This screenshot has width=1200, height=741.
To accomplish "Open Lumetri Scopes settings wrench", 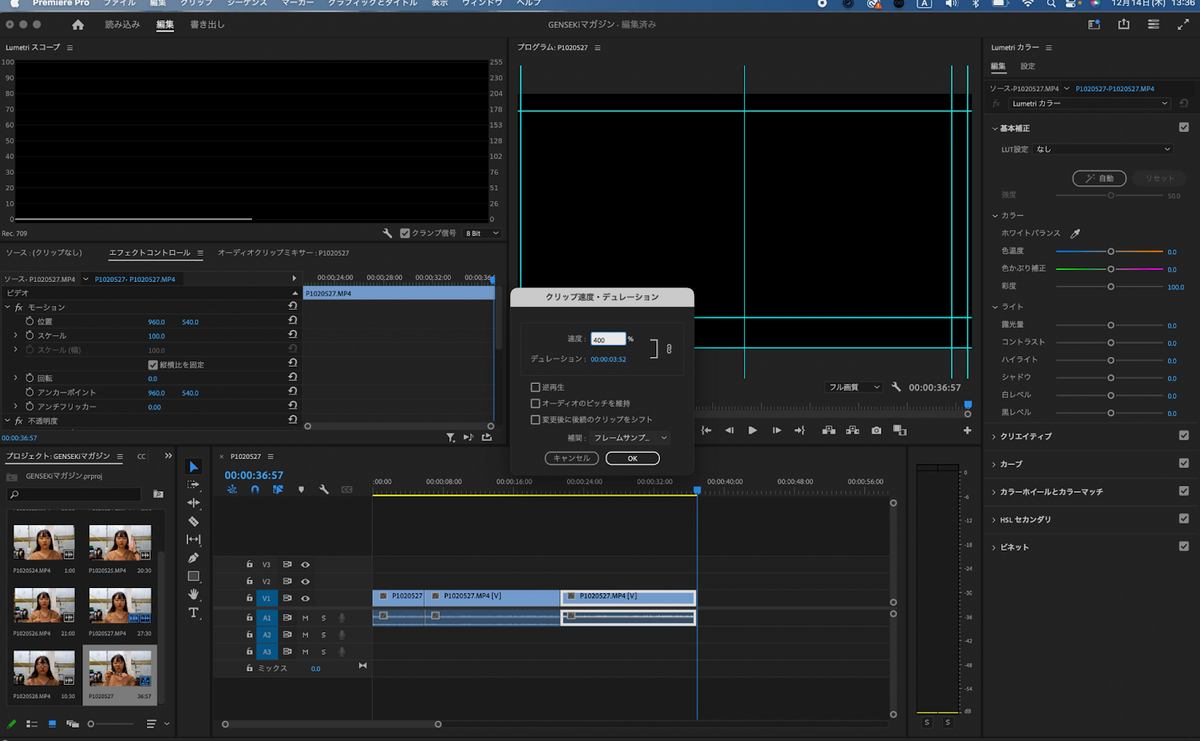I will pyautogui.click(x=387, y=233).
